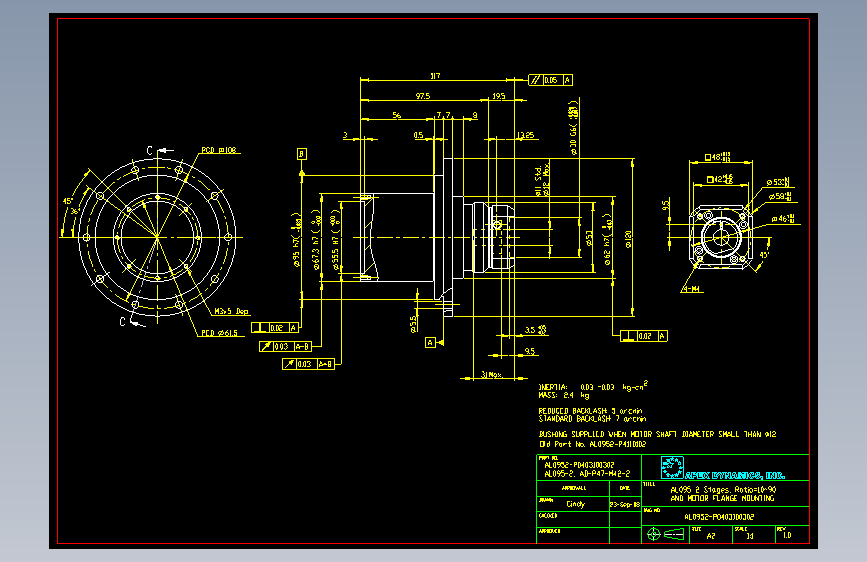This screenshot has width=867, height=562.
Task: Select the ⌀67.3 h7 diameter dimension
Action: click(316, 240)
